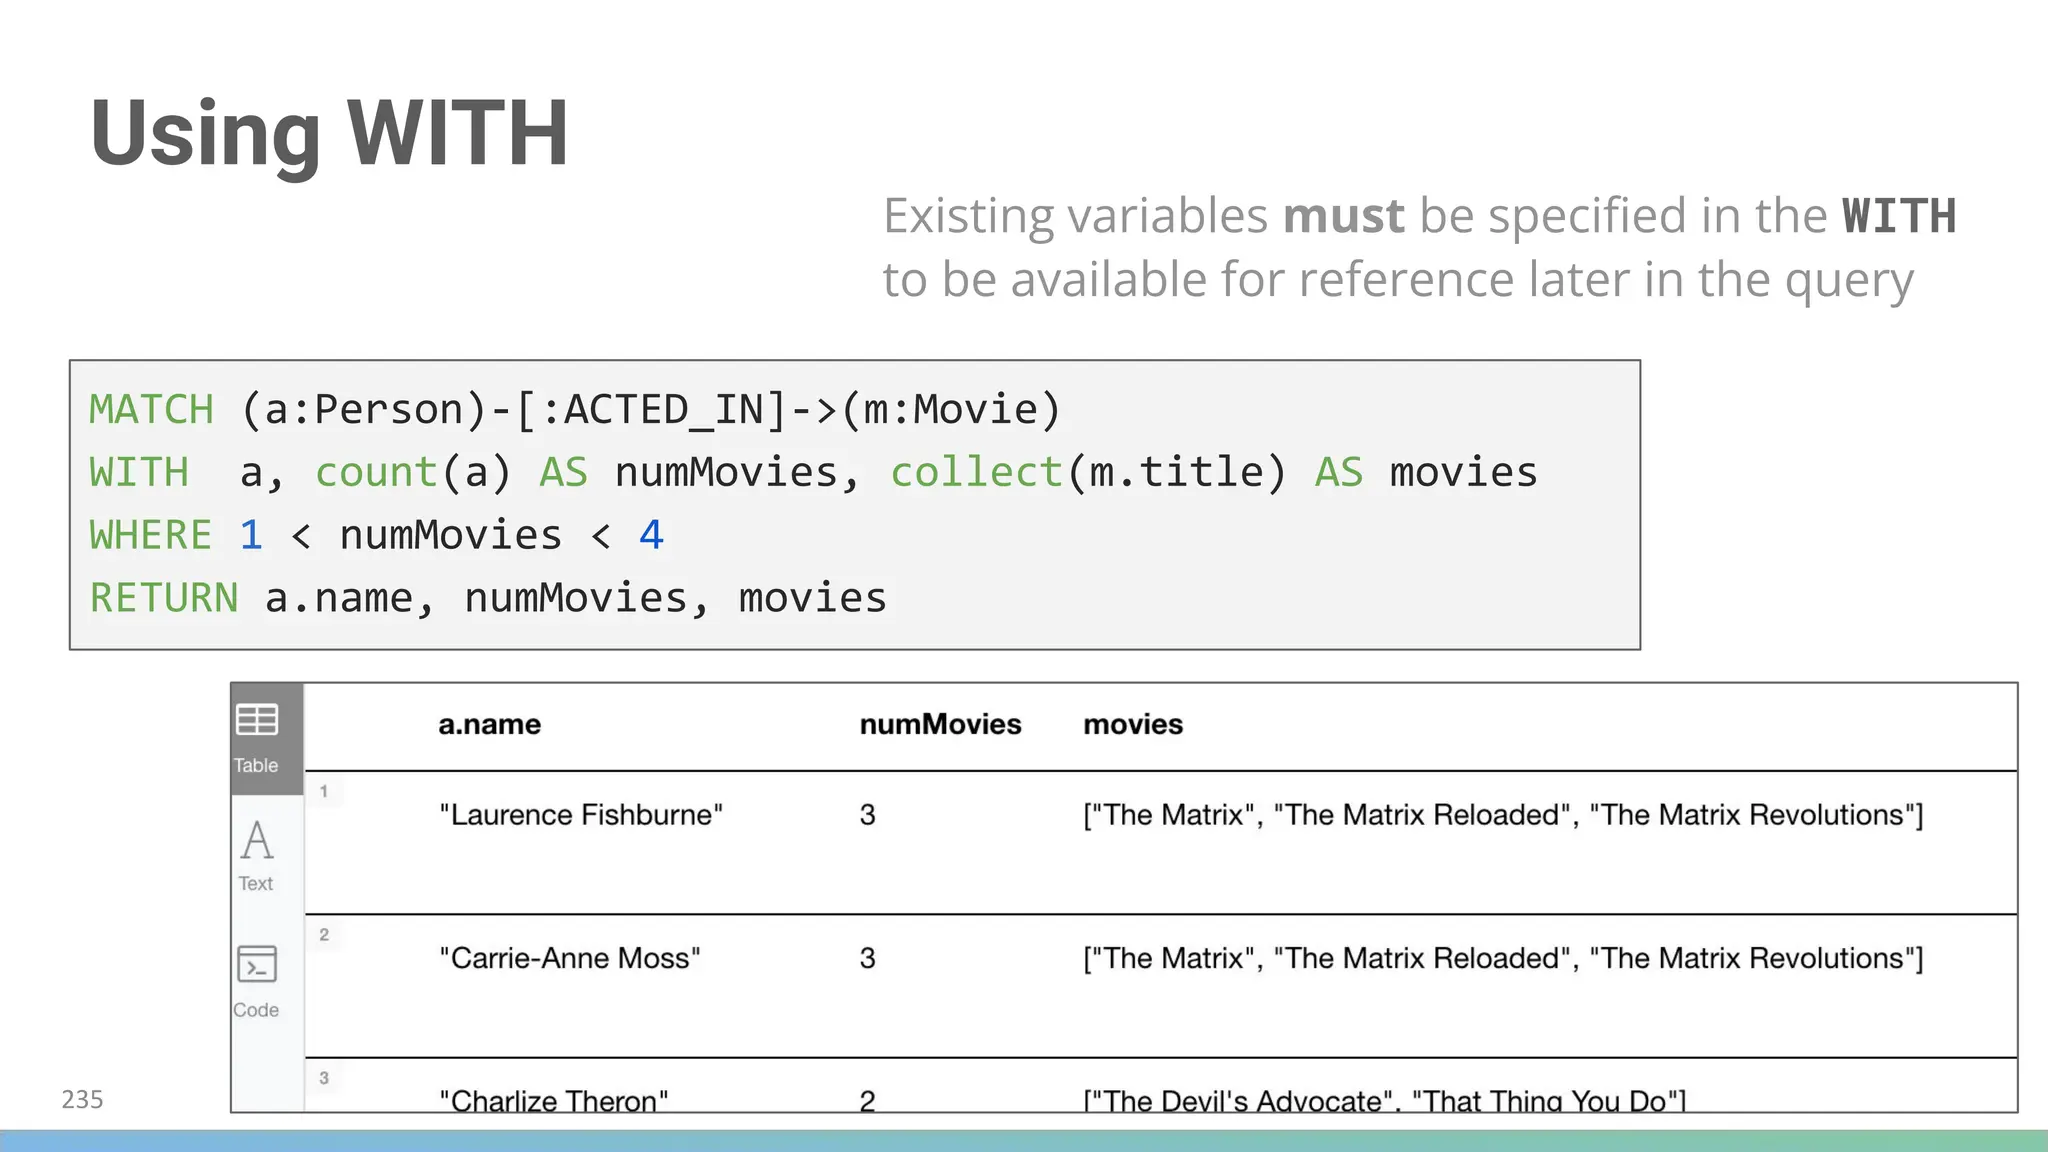The image size is (2048, 1152).
Task: Click numMovies value for Carrie-Anne Moss
Action: pos(867,958)
